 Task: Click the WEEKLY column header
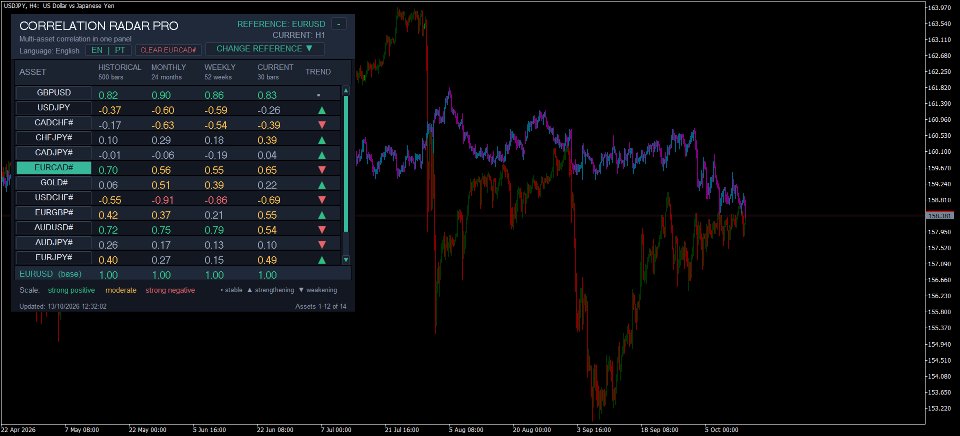coord(219,67)
